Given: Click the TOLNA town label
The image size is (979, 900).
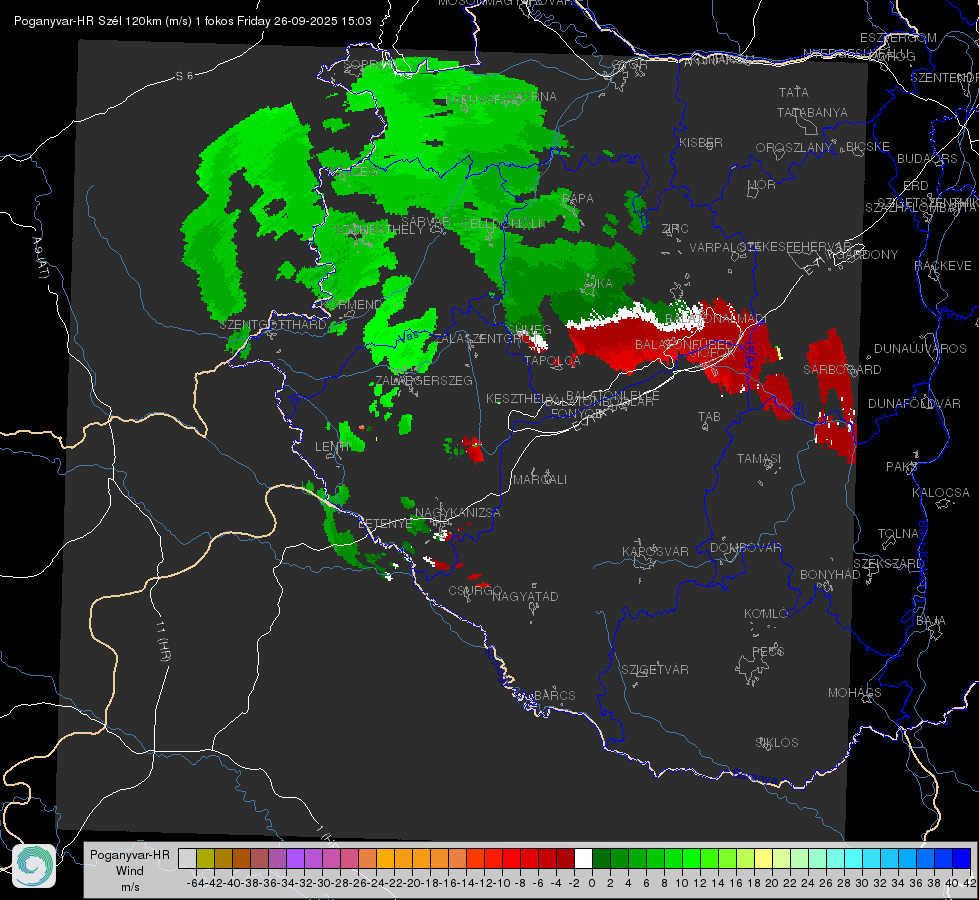Looking at the screenshot, I should coord(898,534).
